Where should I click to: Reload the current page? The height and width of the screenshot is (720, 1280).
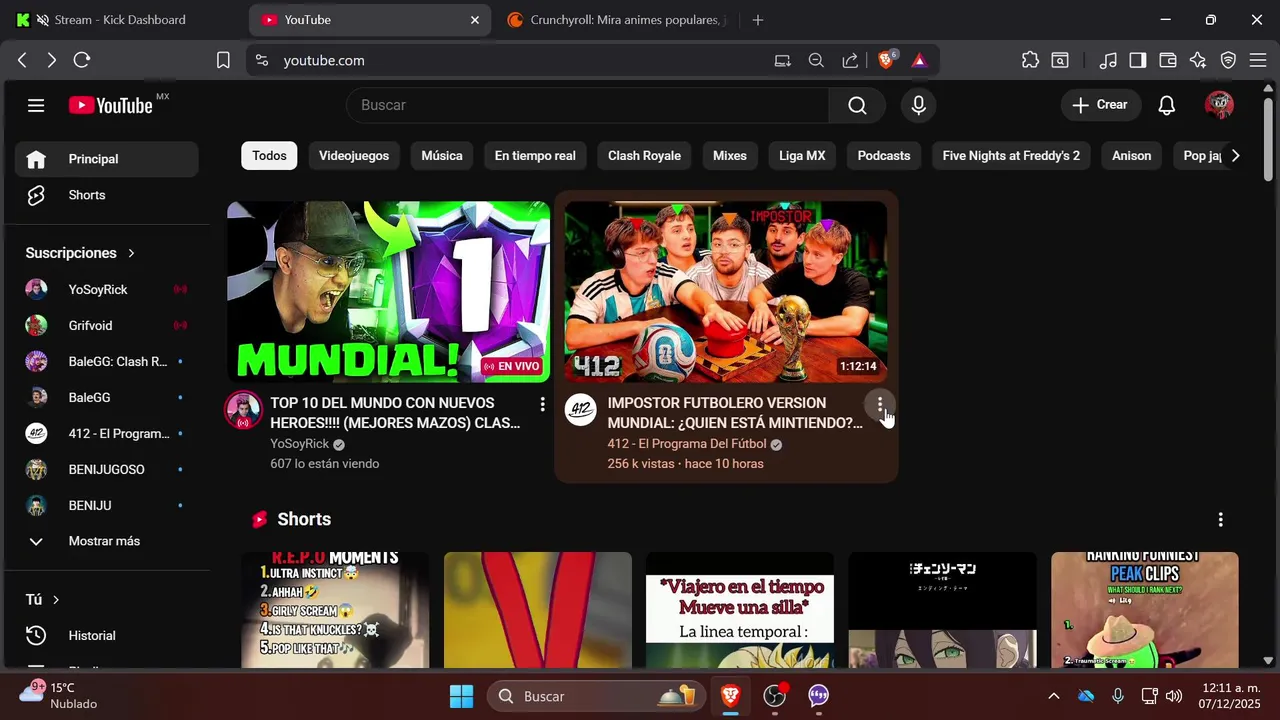82,60
